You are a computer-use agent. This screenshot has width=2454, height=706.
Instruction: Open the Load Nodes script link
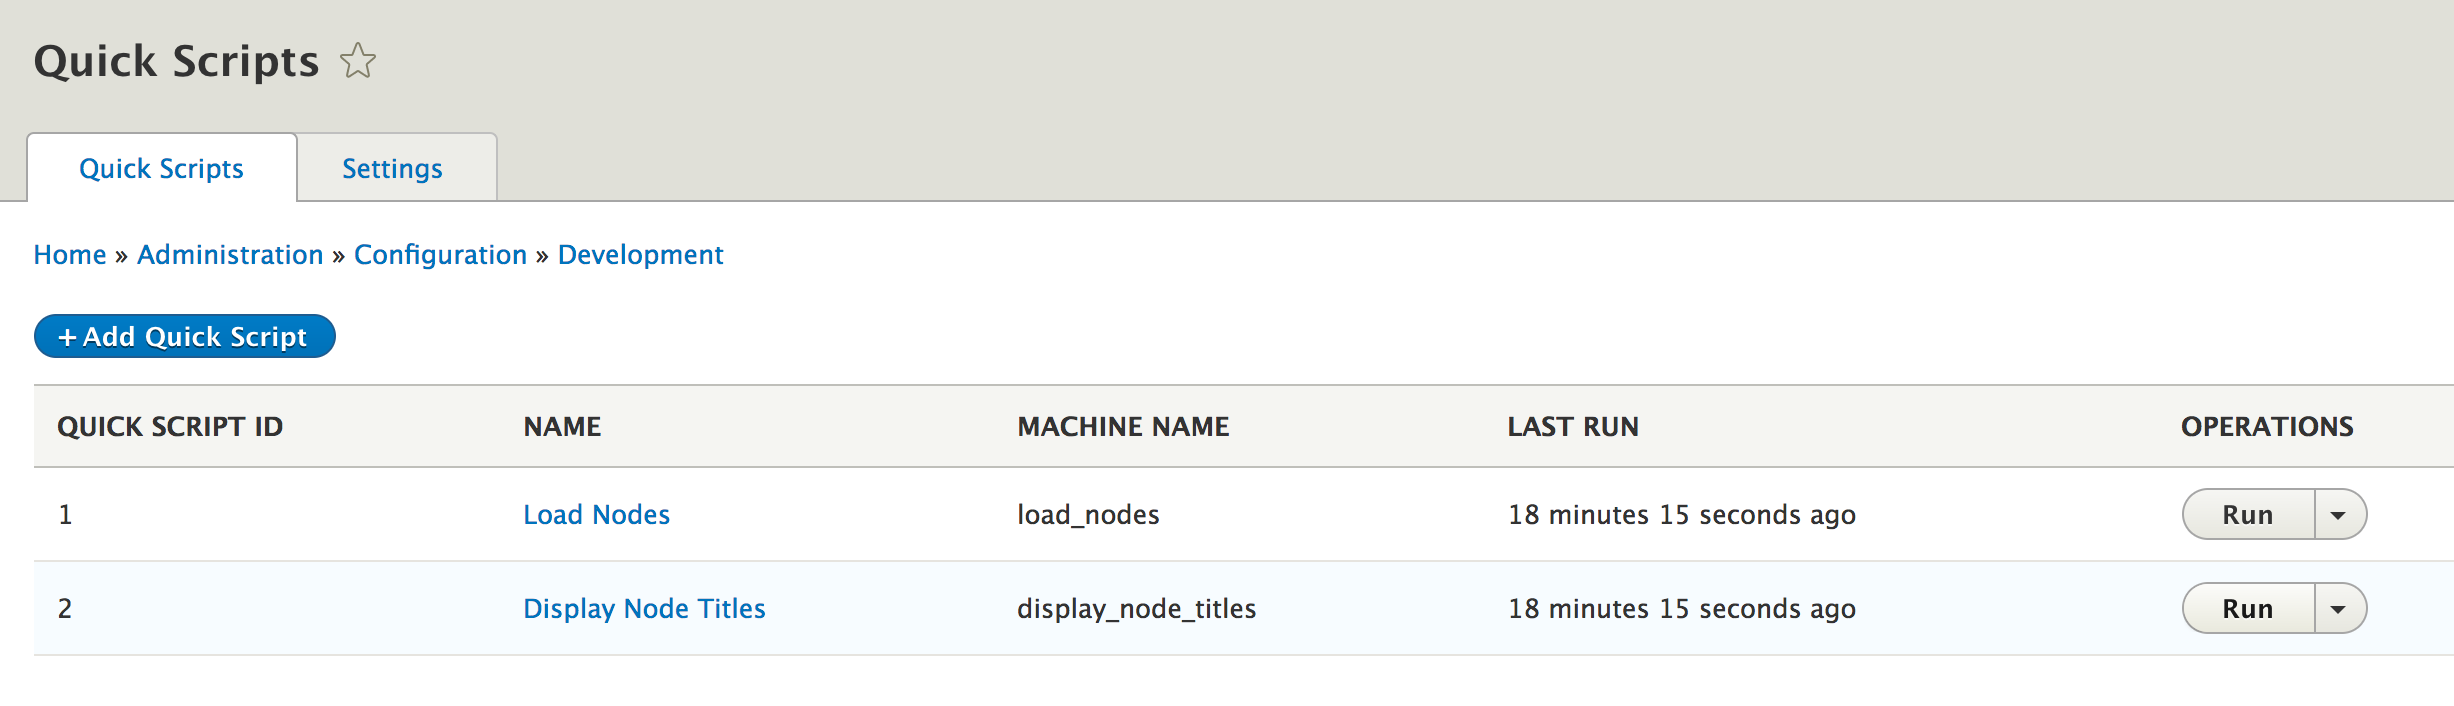[596, 515]
